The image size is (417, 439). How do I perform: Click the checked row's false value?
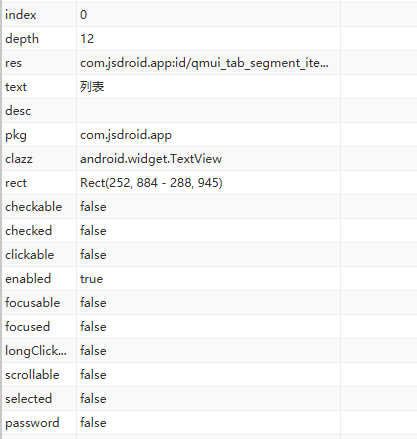pyautogui.click(x=93, y=231)
